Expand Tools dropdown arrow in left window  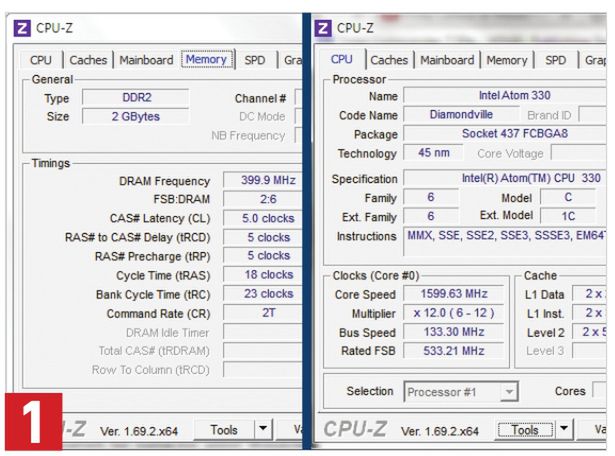point(263,429)
